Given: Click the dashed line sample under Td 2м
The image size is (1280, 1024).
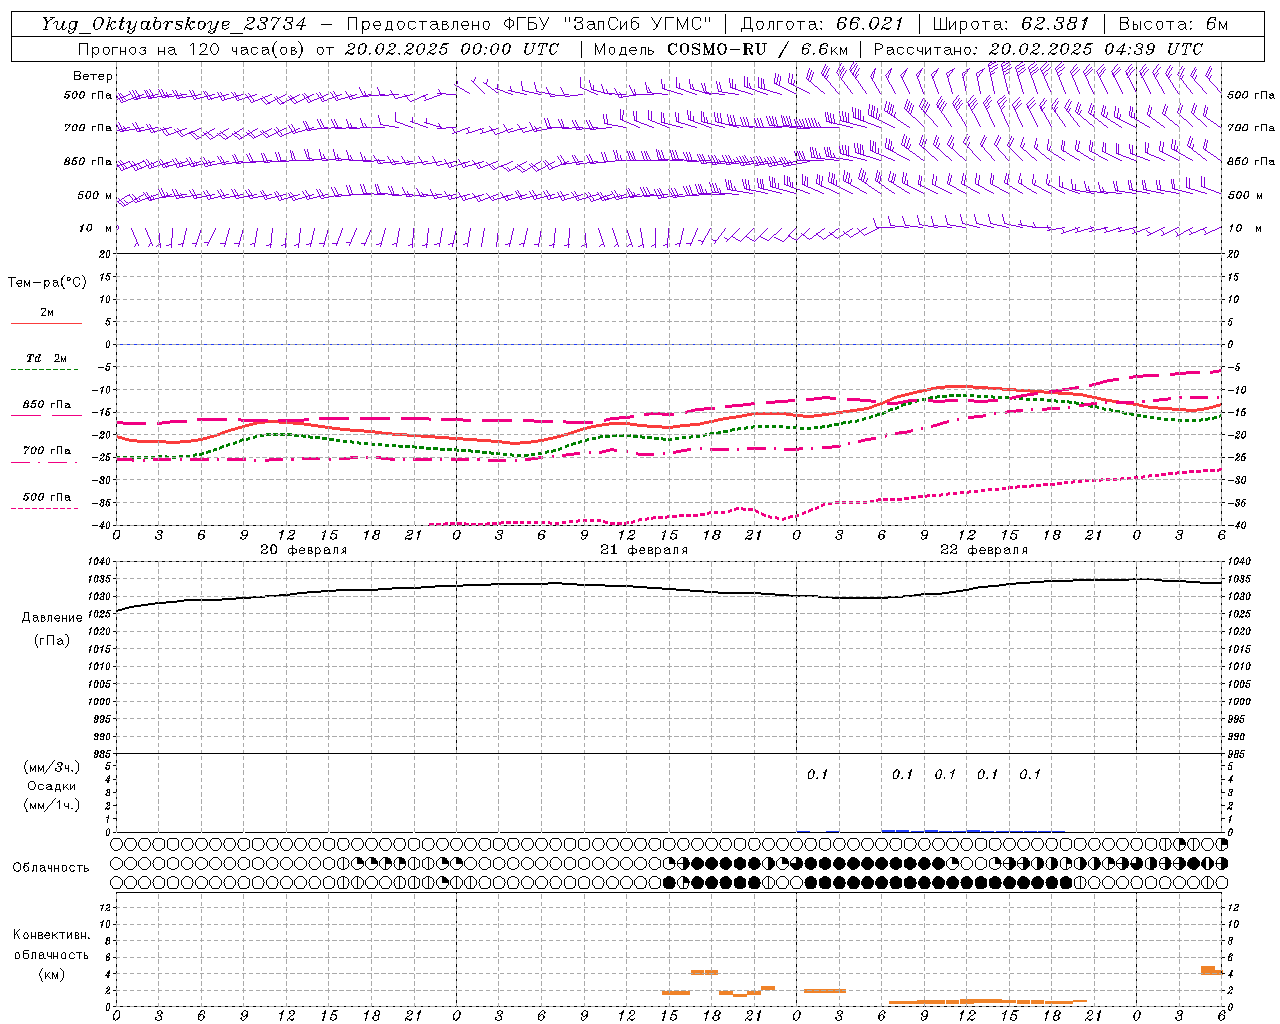Looking at the screenshot, I should [45, 370].
